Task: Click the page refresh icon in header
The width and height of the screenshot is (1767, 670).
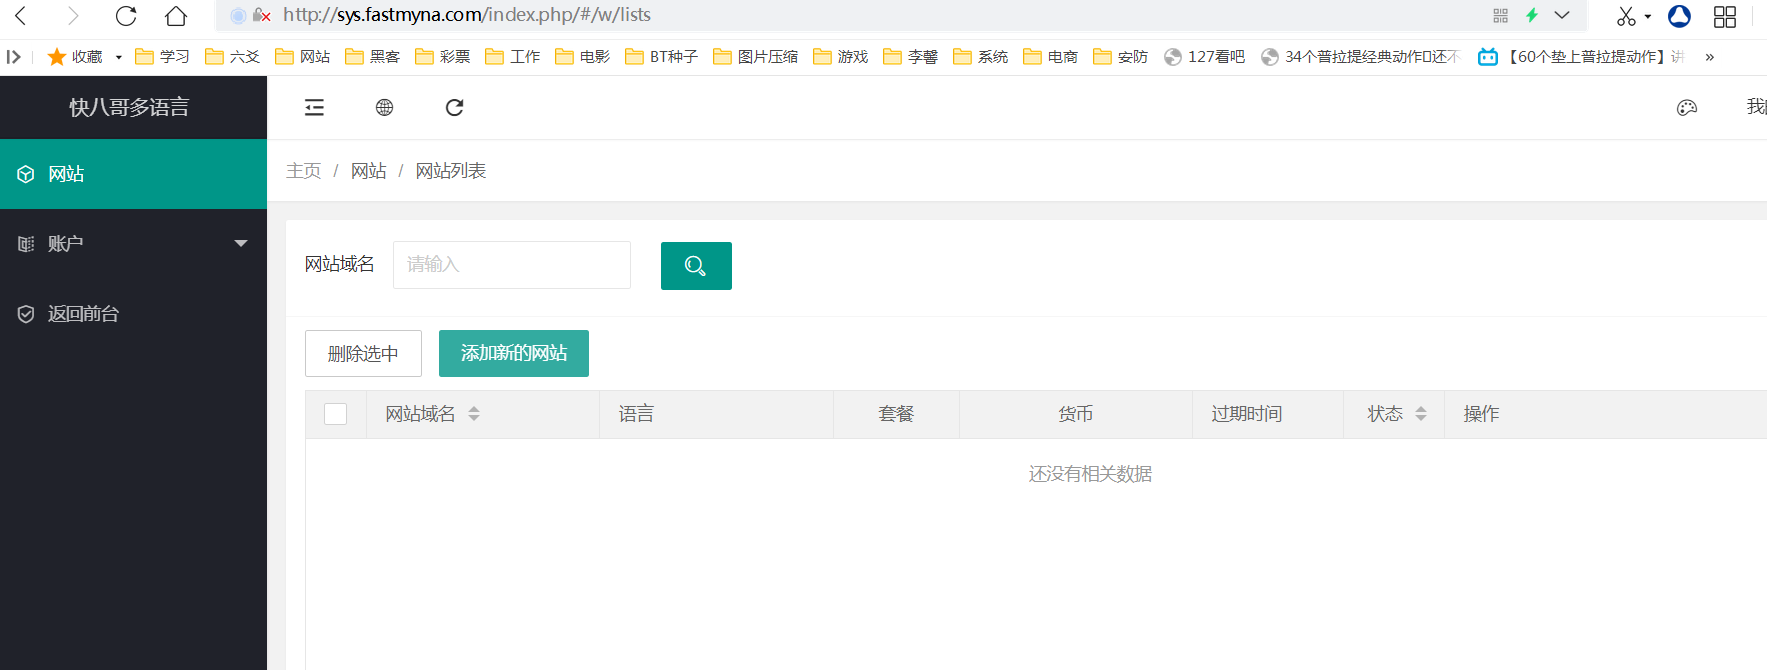Action: (x=454, y=107)
